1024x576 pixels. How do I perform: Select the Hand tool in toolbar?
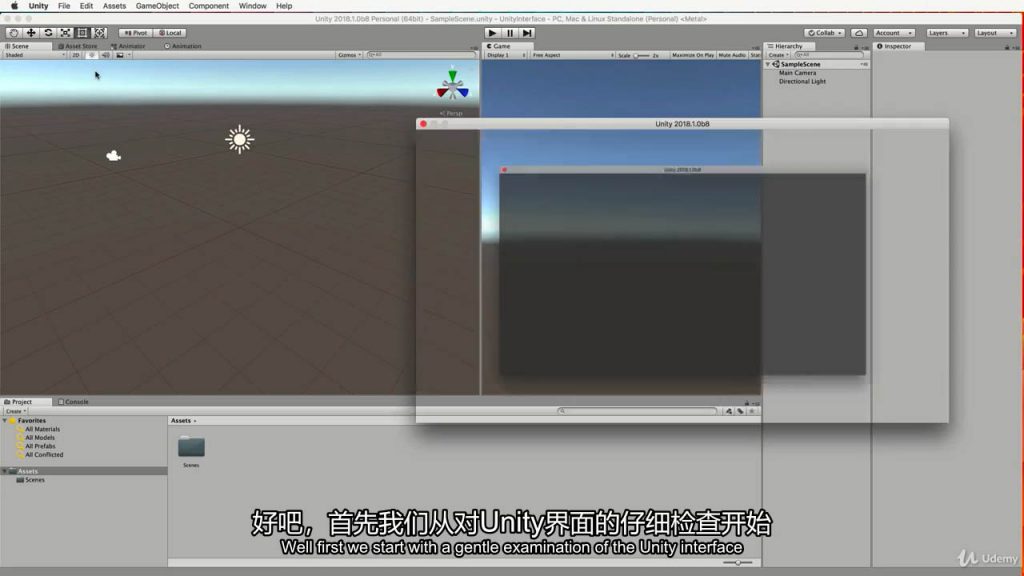click(14, 33)
